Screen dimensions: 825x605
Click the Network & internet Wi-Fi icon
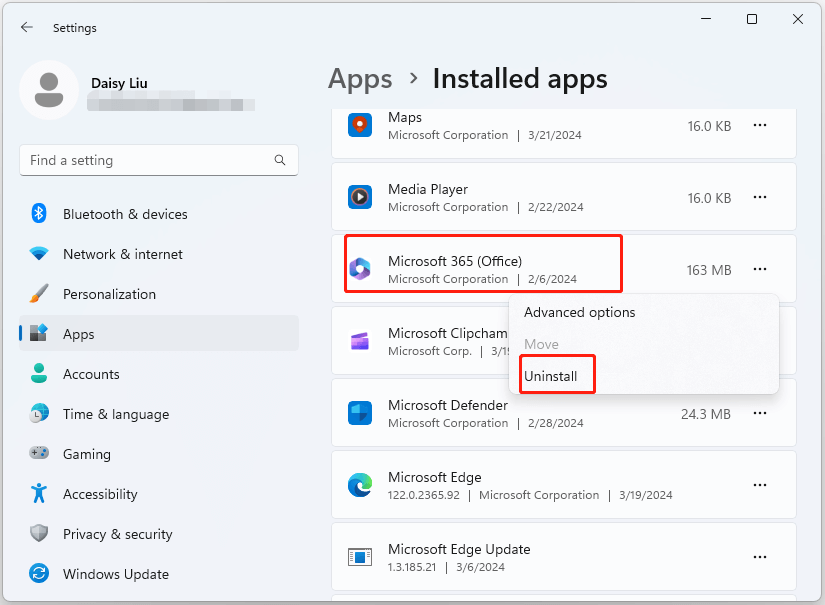(x=39, y=254)
